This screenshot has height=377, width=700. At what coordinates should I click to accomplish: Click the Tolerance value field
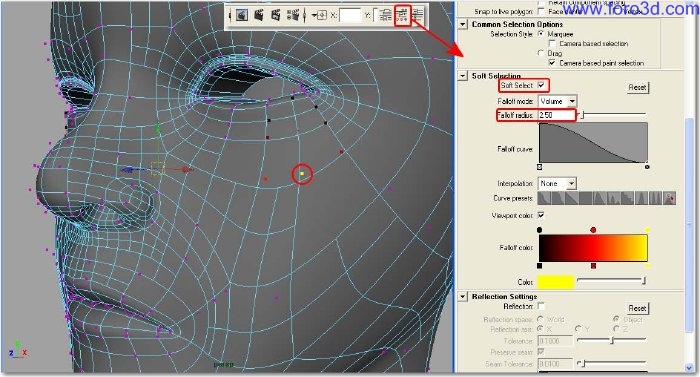(x=556, y=341)
